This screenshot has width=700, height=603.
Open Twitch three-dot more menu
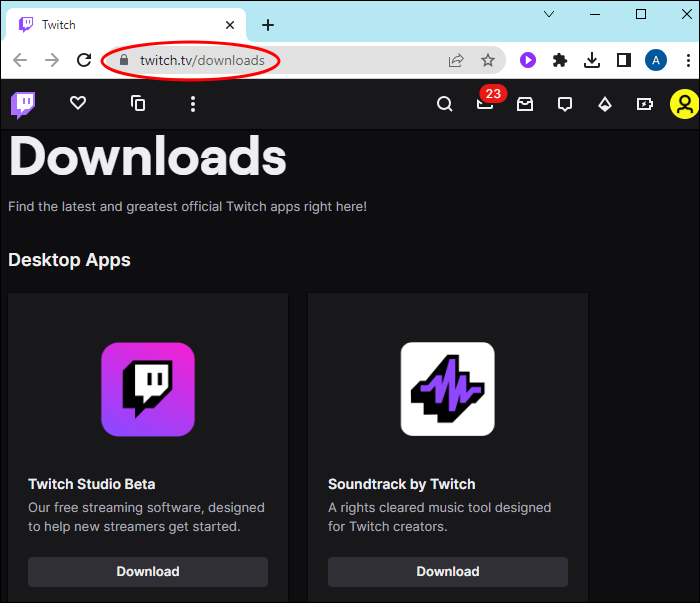[x=193, y=104]
